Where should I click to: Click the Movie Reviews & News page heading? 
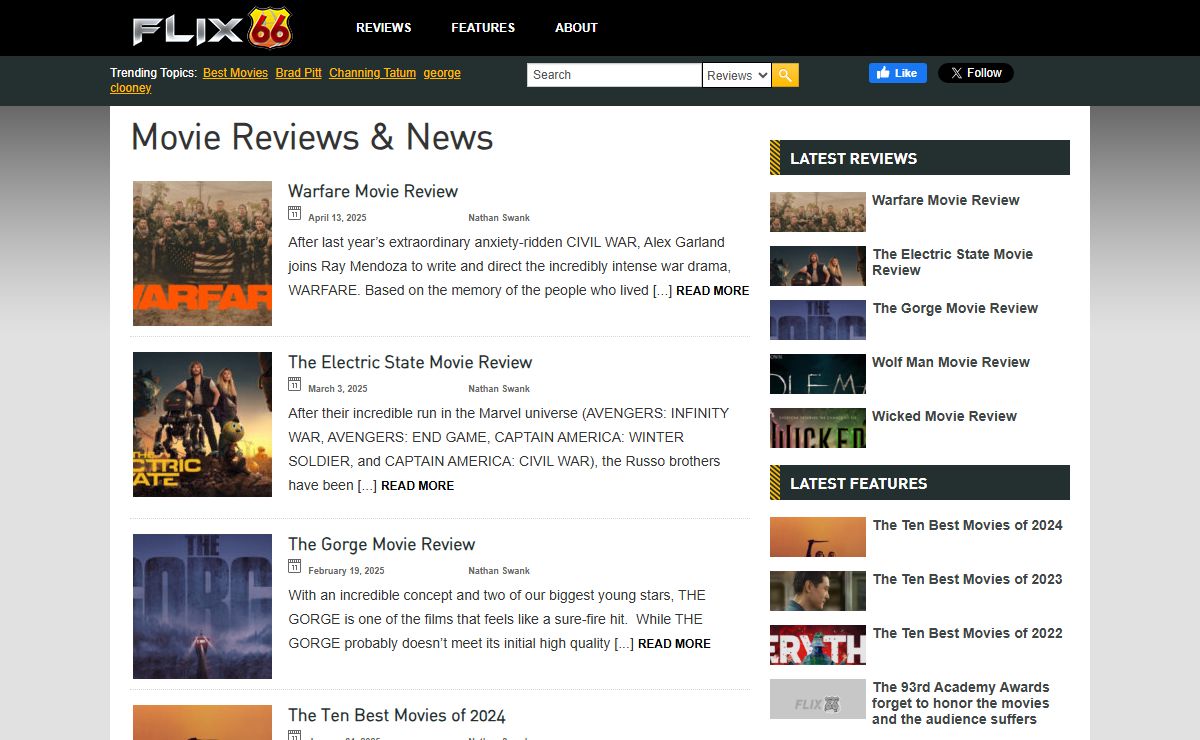tap(312, 137)
